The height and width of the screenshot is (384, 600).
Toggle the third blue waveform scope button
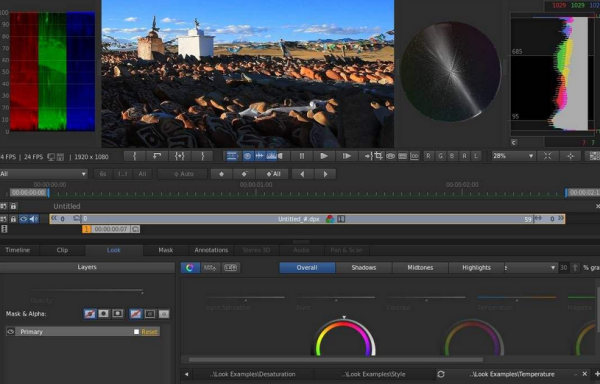(260, 156)
